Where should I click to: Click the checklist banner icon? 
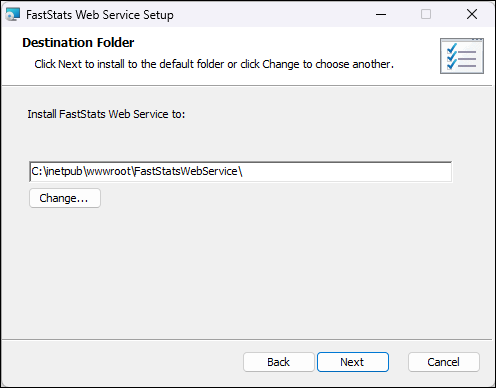click(462, 56)
